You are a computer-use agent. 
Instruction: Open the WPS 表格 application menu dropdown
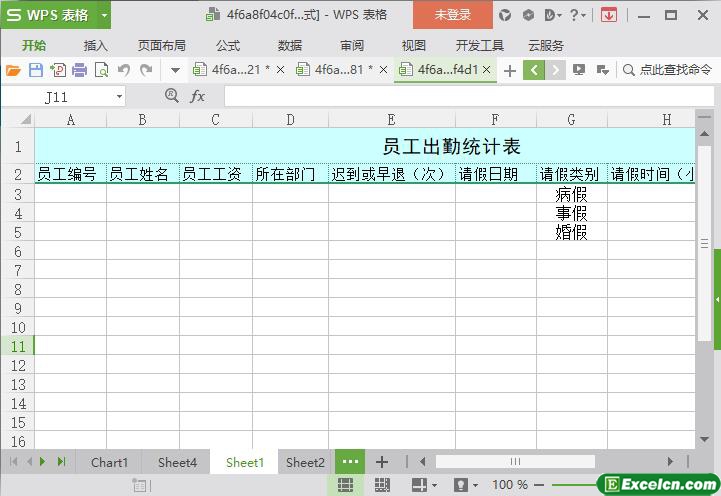tap(56, 15)
